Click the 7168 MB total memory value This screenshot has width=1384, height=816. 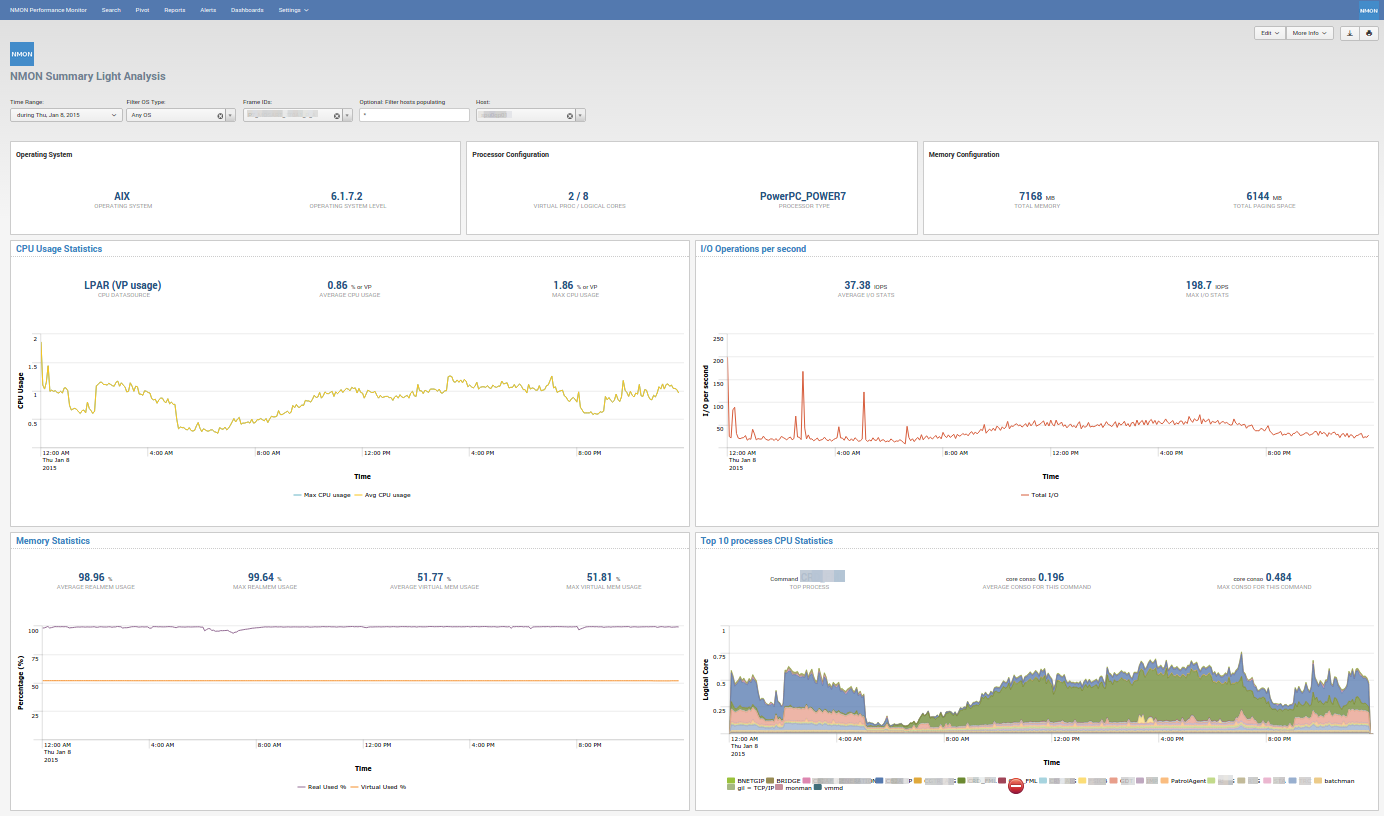(x=1037, y=197)
